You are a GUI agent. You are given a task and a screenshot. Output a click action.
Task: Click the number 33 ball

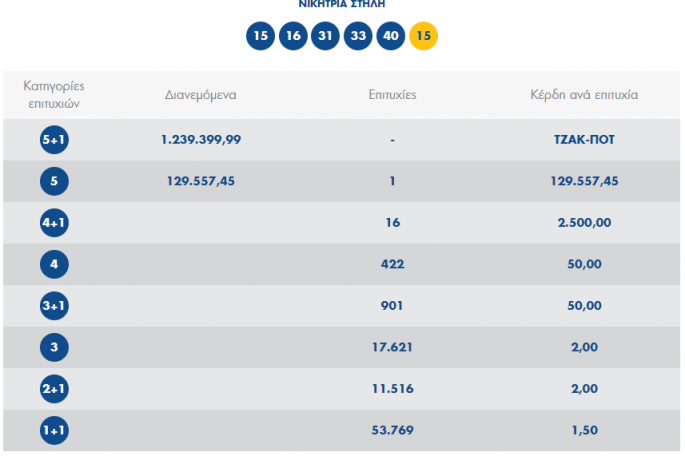[357, 36]
